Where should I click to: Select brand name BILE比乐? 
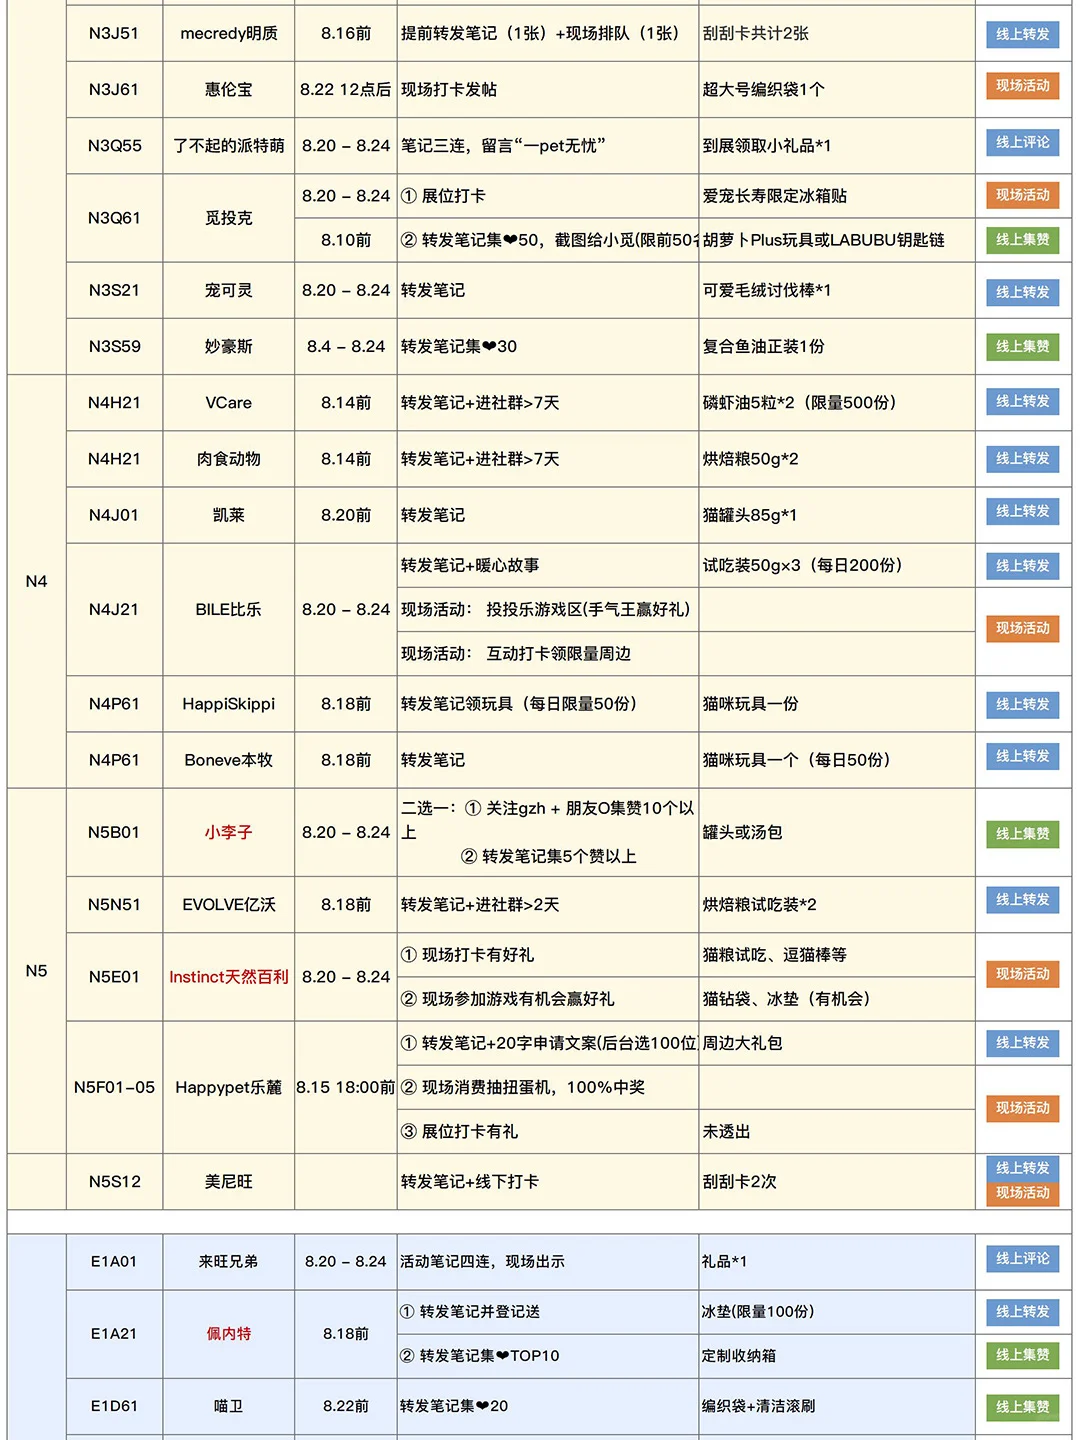tap(229, 610)
